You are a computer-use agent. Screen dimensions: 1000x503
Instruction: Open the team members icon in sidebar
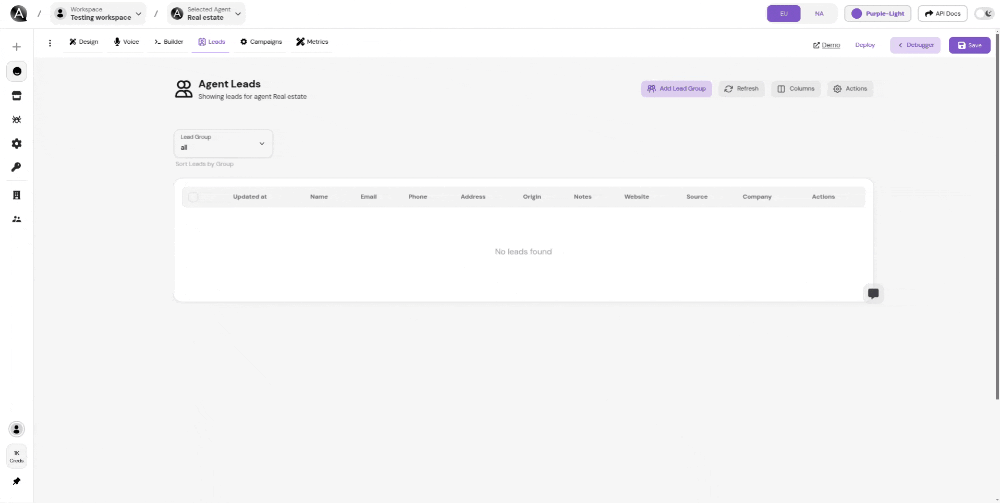[17, 219]
